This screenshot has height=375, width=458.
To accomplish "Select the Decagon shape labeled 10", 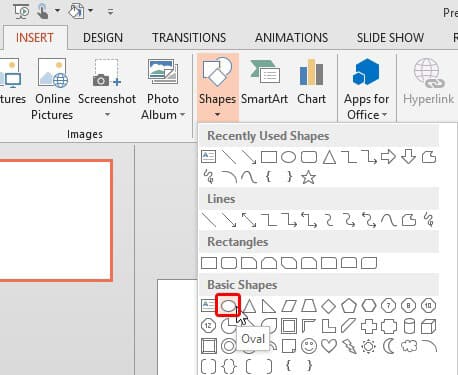I will point(429,306).
